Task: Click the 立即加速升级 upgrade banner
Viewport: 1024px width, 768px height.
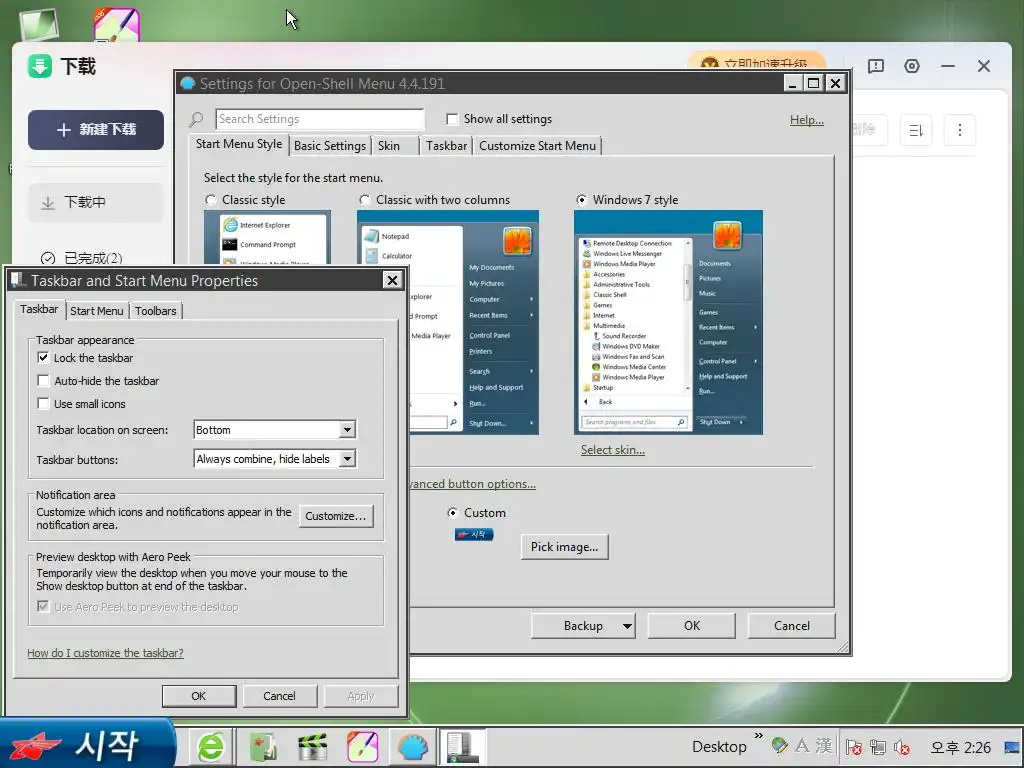Action: coord(757,61)
